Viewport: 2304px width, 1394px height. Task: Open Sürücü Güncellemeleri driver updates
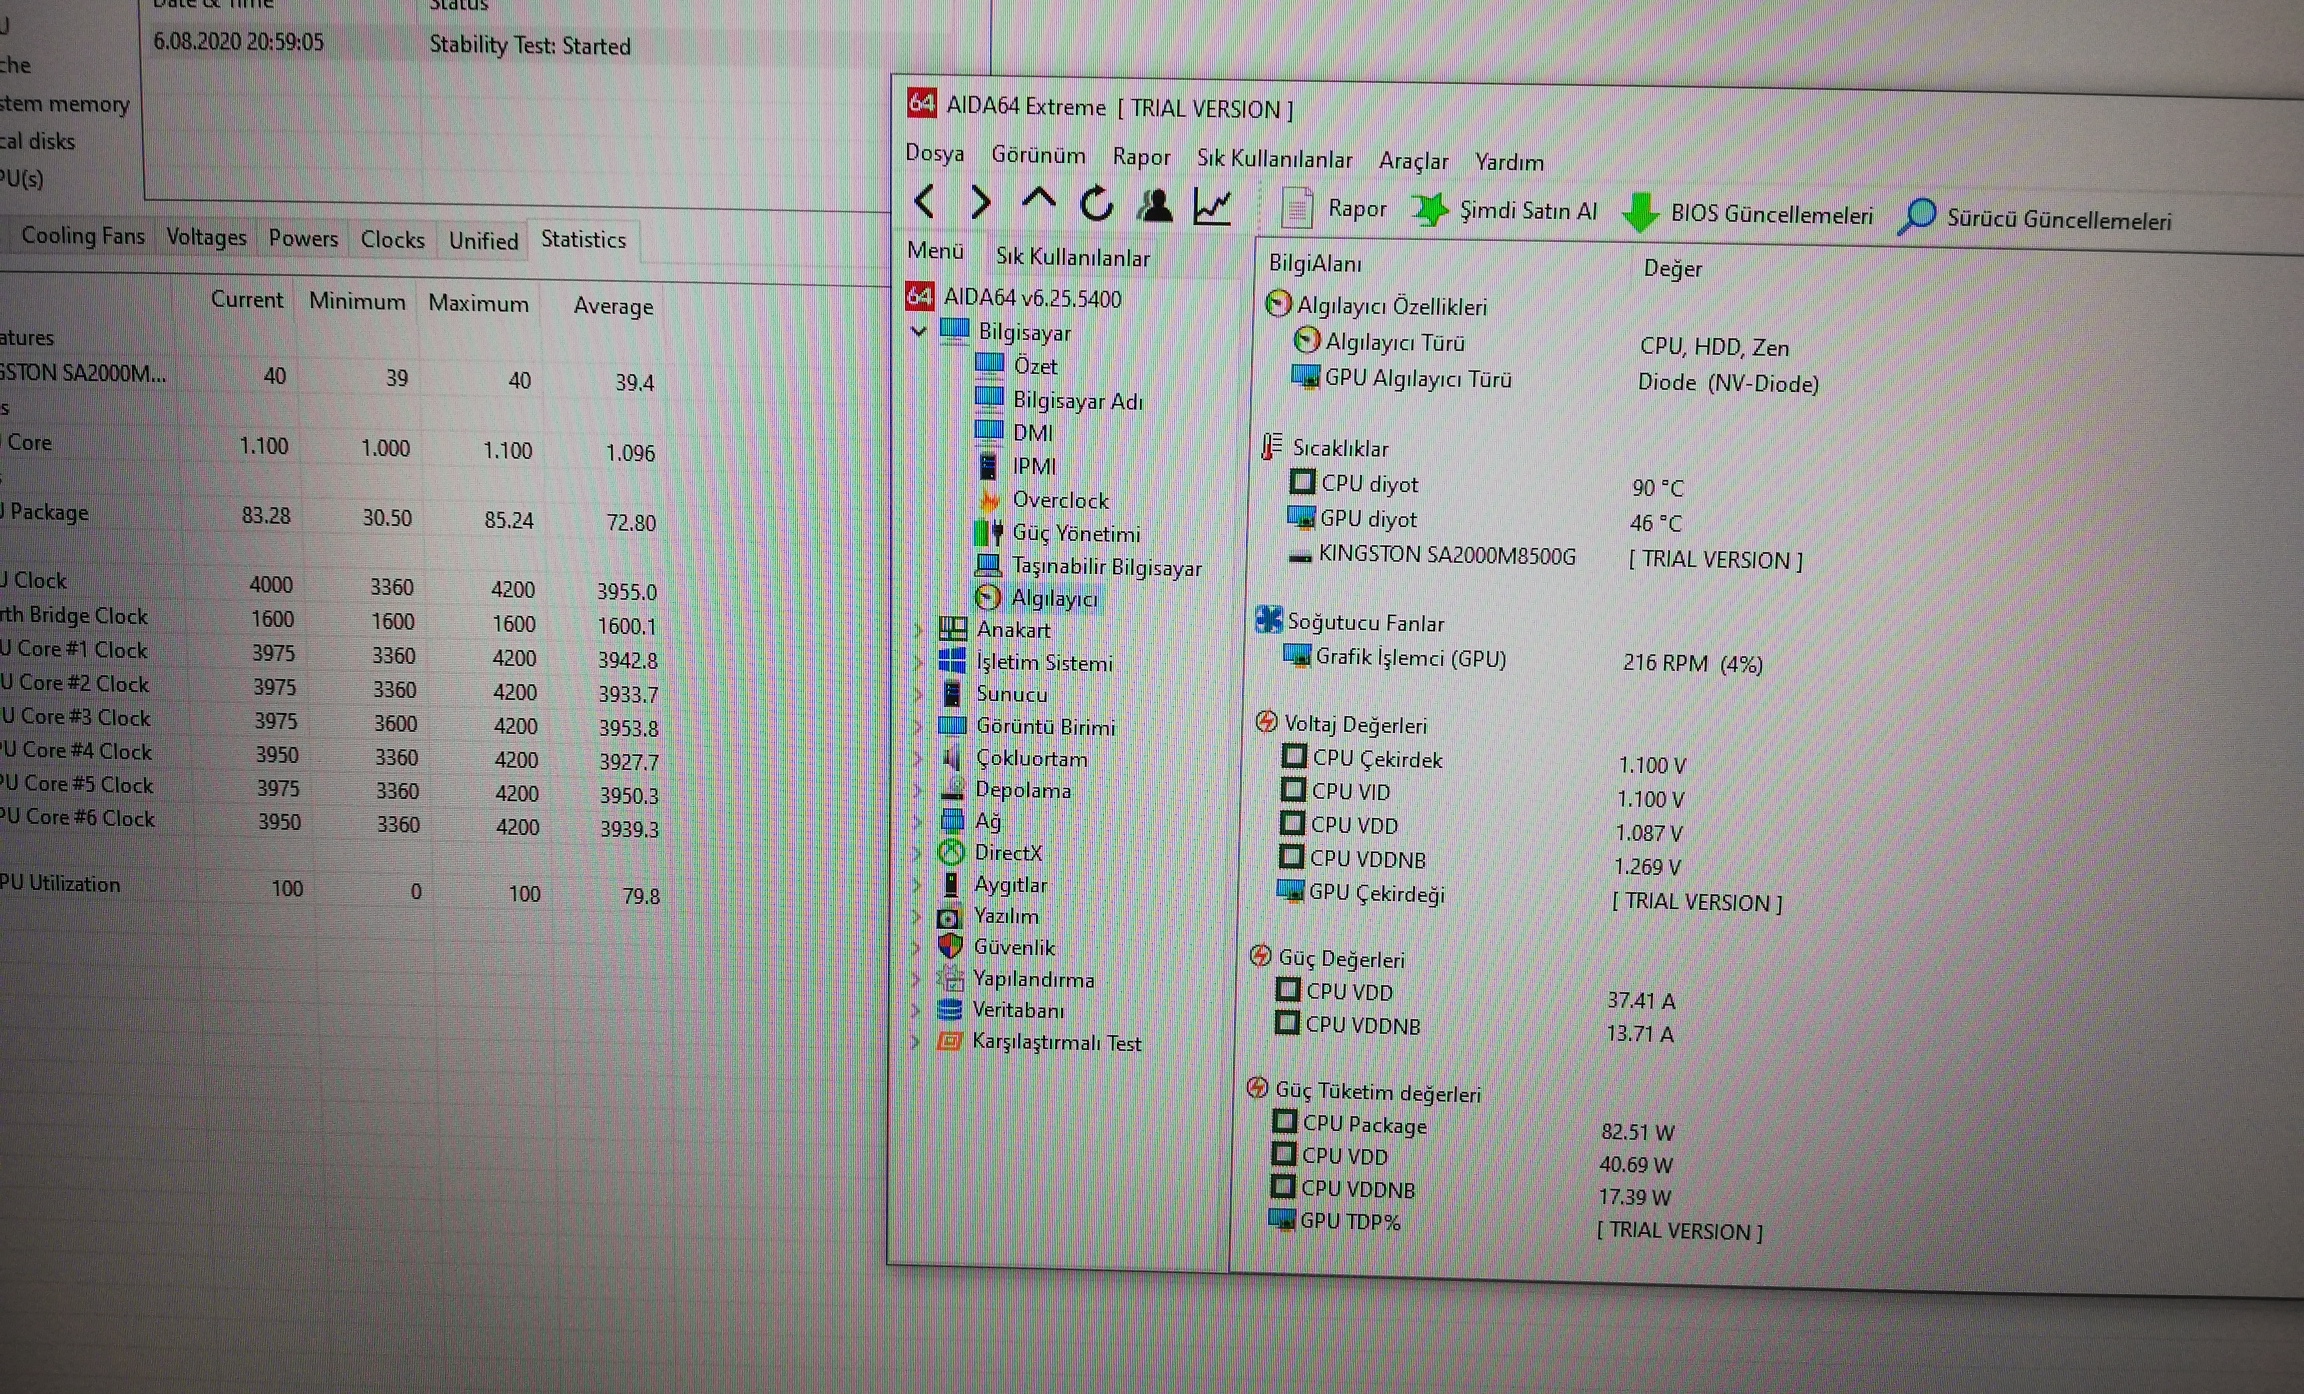click(2035, 220)
